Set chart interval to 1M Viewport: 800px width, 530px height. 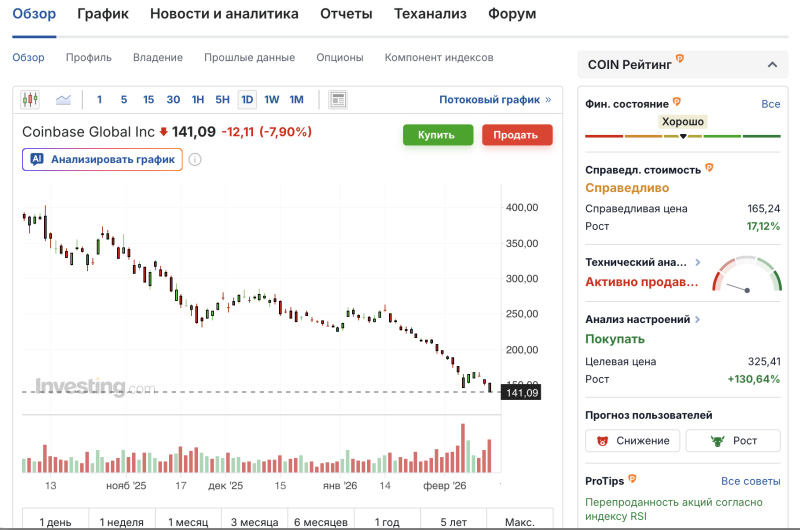296,99
